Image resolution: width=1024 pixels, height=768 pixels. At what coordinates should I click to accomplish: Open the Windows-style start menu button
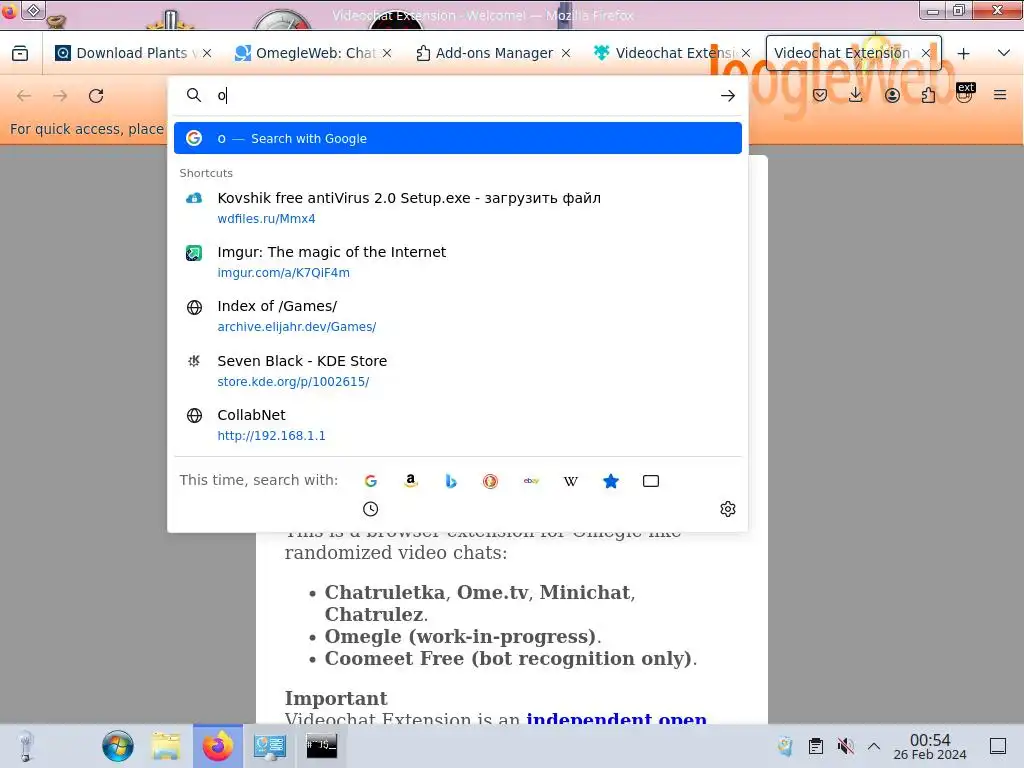pos(118,746)
